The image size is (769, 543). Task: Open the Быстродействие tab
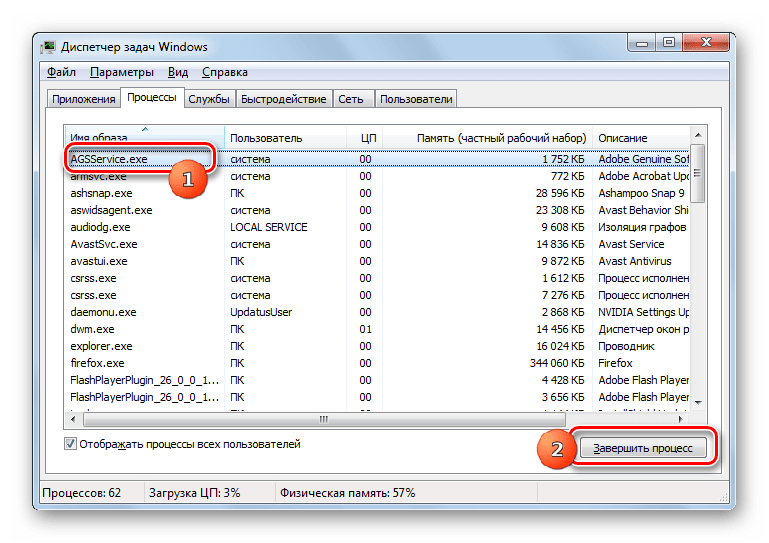pyautogui.click(x=283, y=99)
